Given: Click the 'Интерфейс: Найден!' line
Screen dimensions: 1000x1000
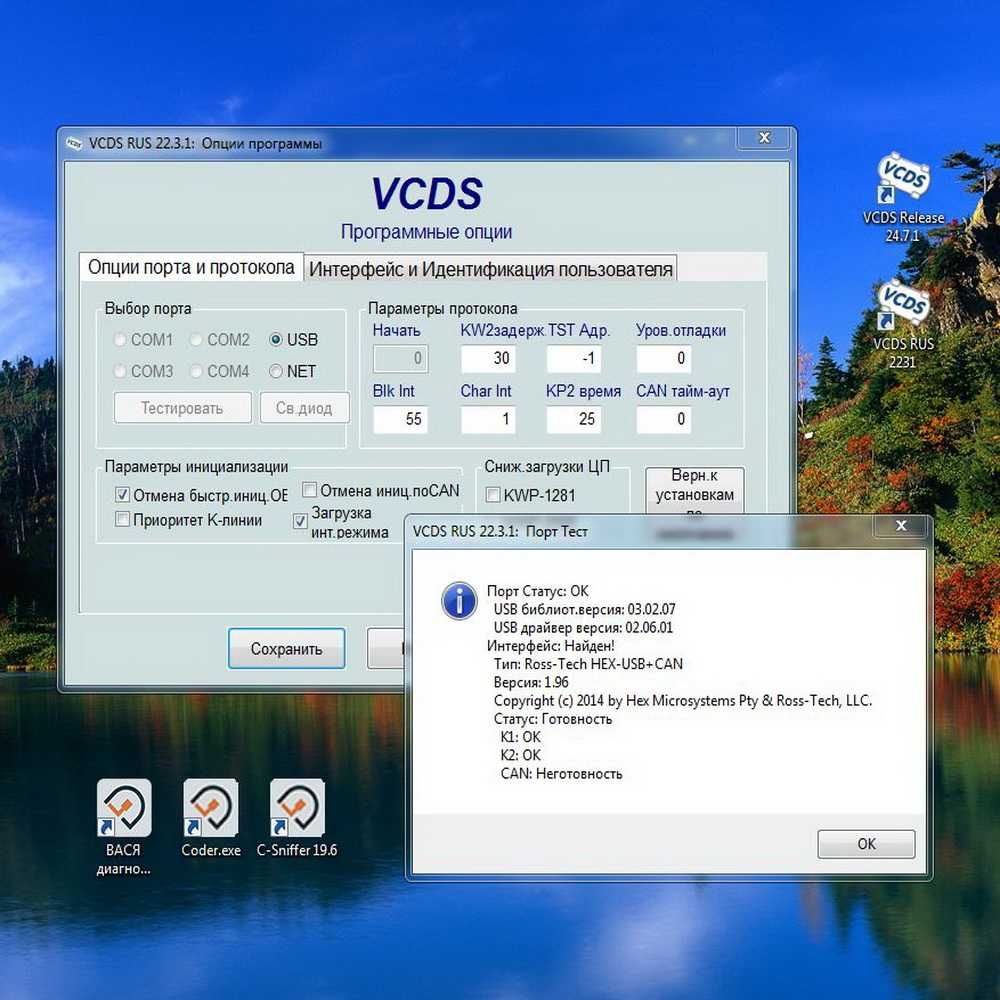Looking at the screenshot, I should [550, 645].
